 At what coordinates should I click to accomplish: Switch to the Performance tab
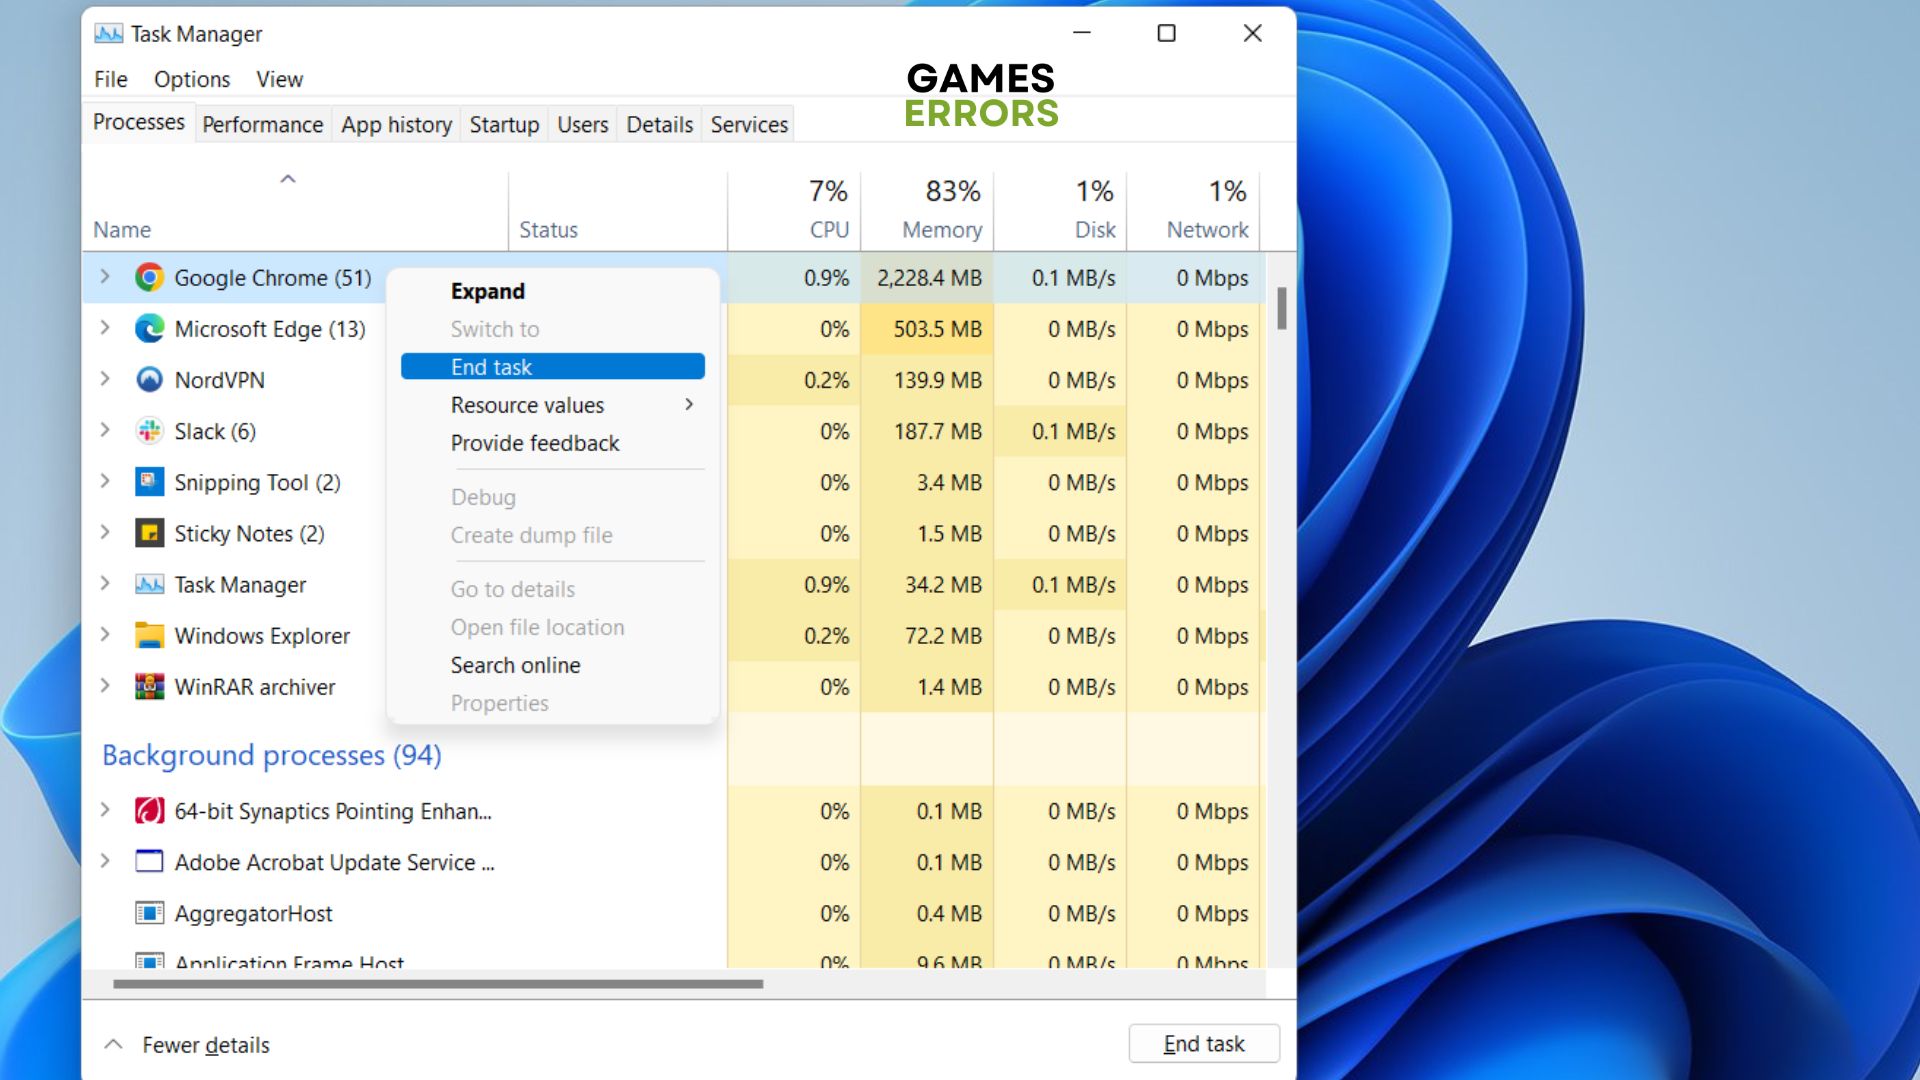pyautogui.click(x=262, y=124)
